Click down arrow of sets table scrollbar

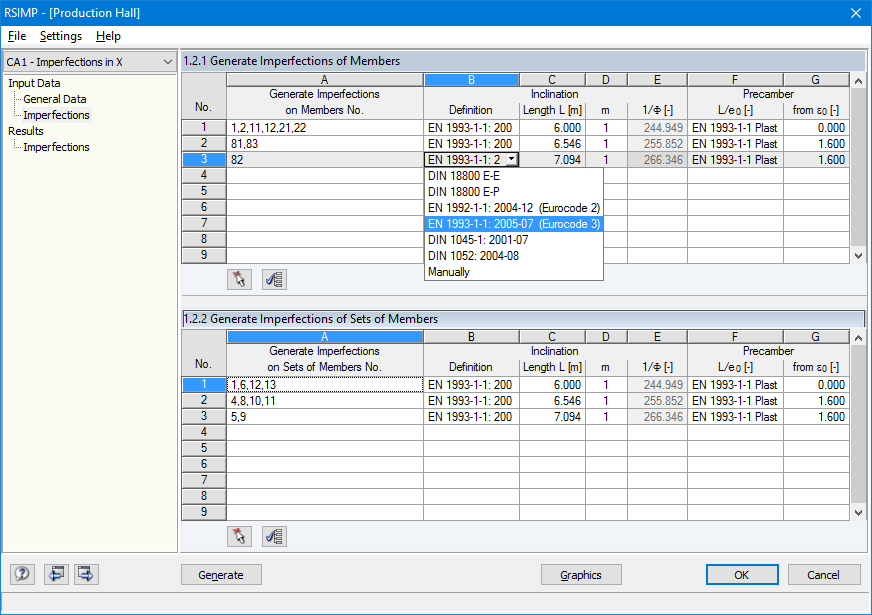click(x=858, y=513)
